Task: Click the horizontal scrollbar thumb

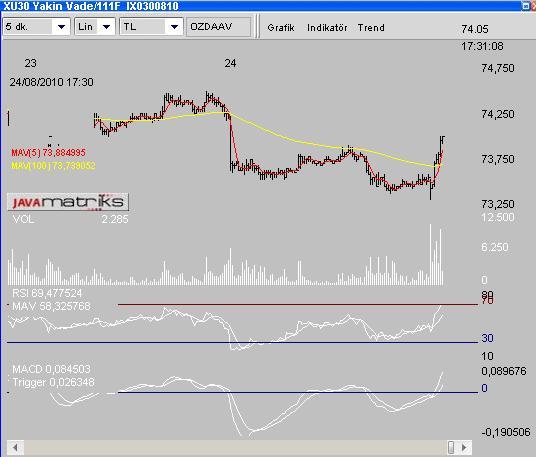Action: (x=451, y=447)
